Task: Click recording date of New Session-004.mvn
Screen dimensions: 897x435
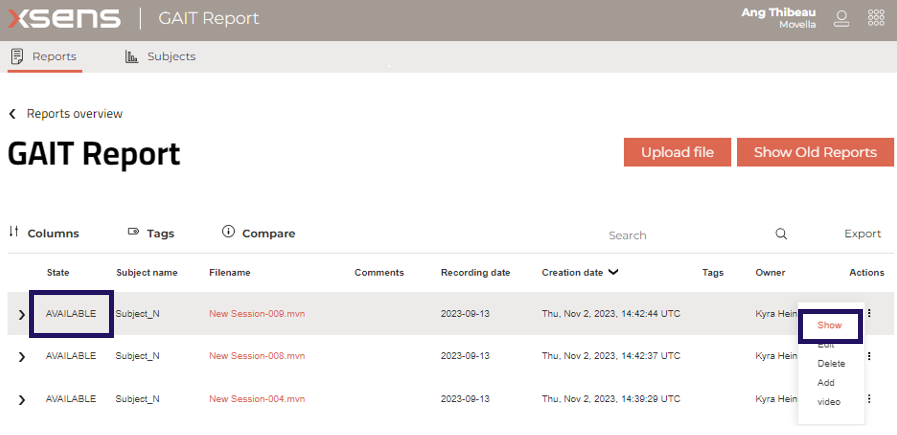Action: click(465, 399)
